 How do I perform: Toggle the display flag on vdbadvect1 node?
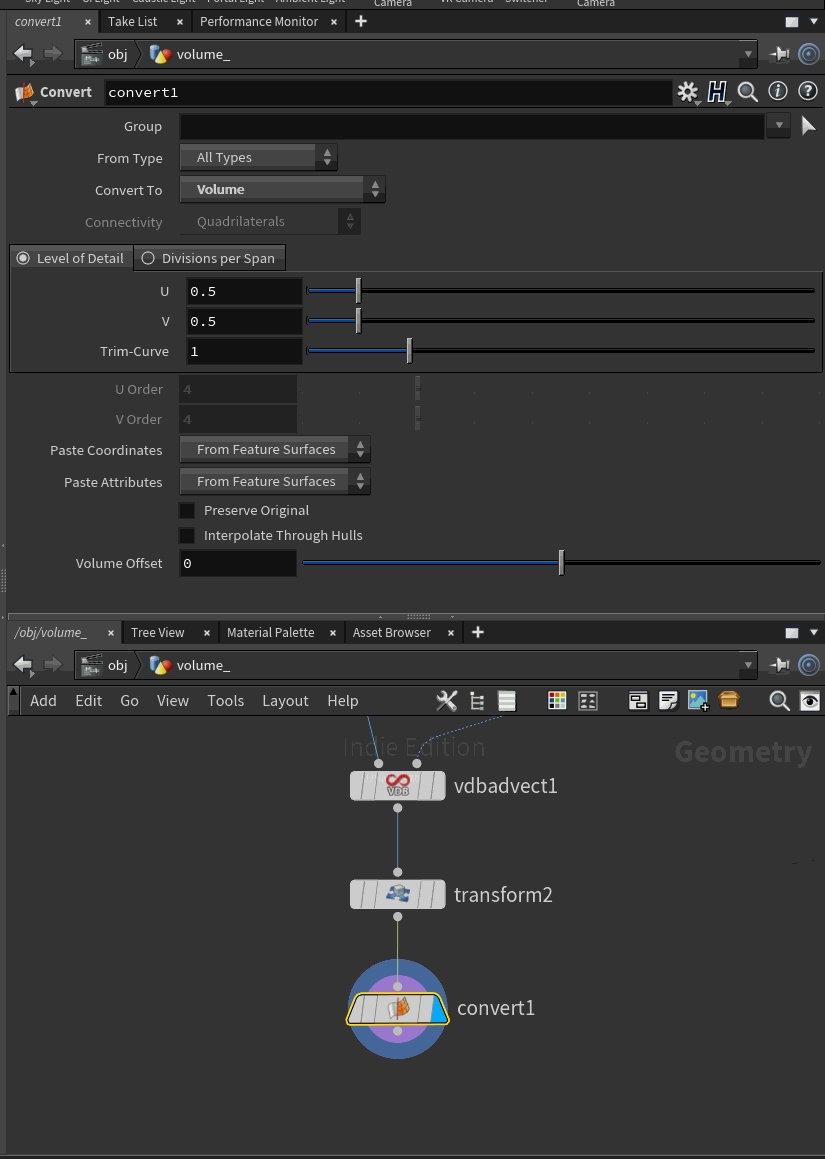pyautogui.click(x=438, y=786)
